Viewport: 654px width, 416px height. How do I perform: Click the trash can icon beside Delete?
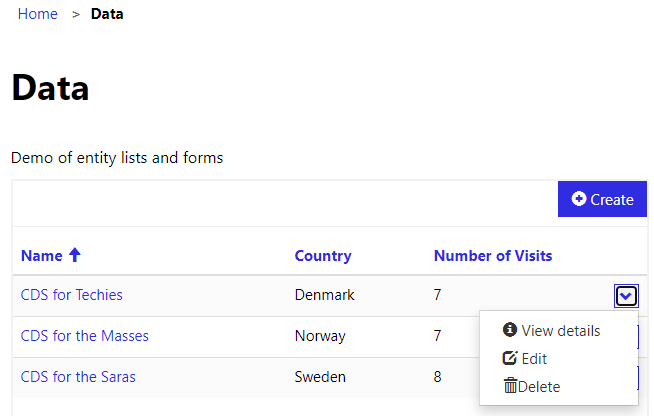[511, 386]
